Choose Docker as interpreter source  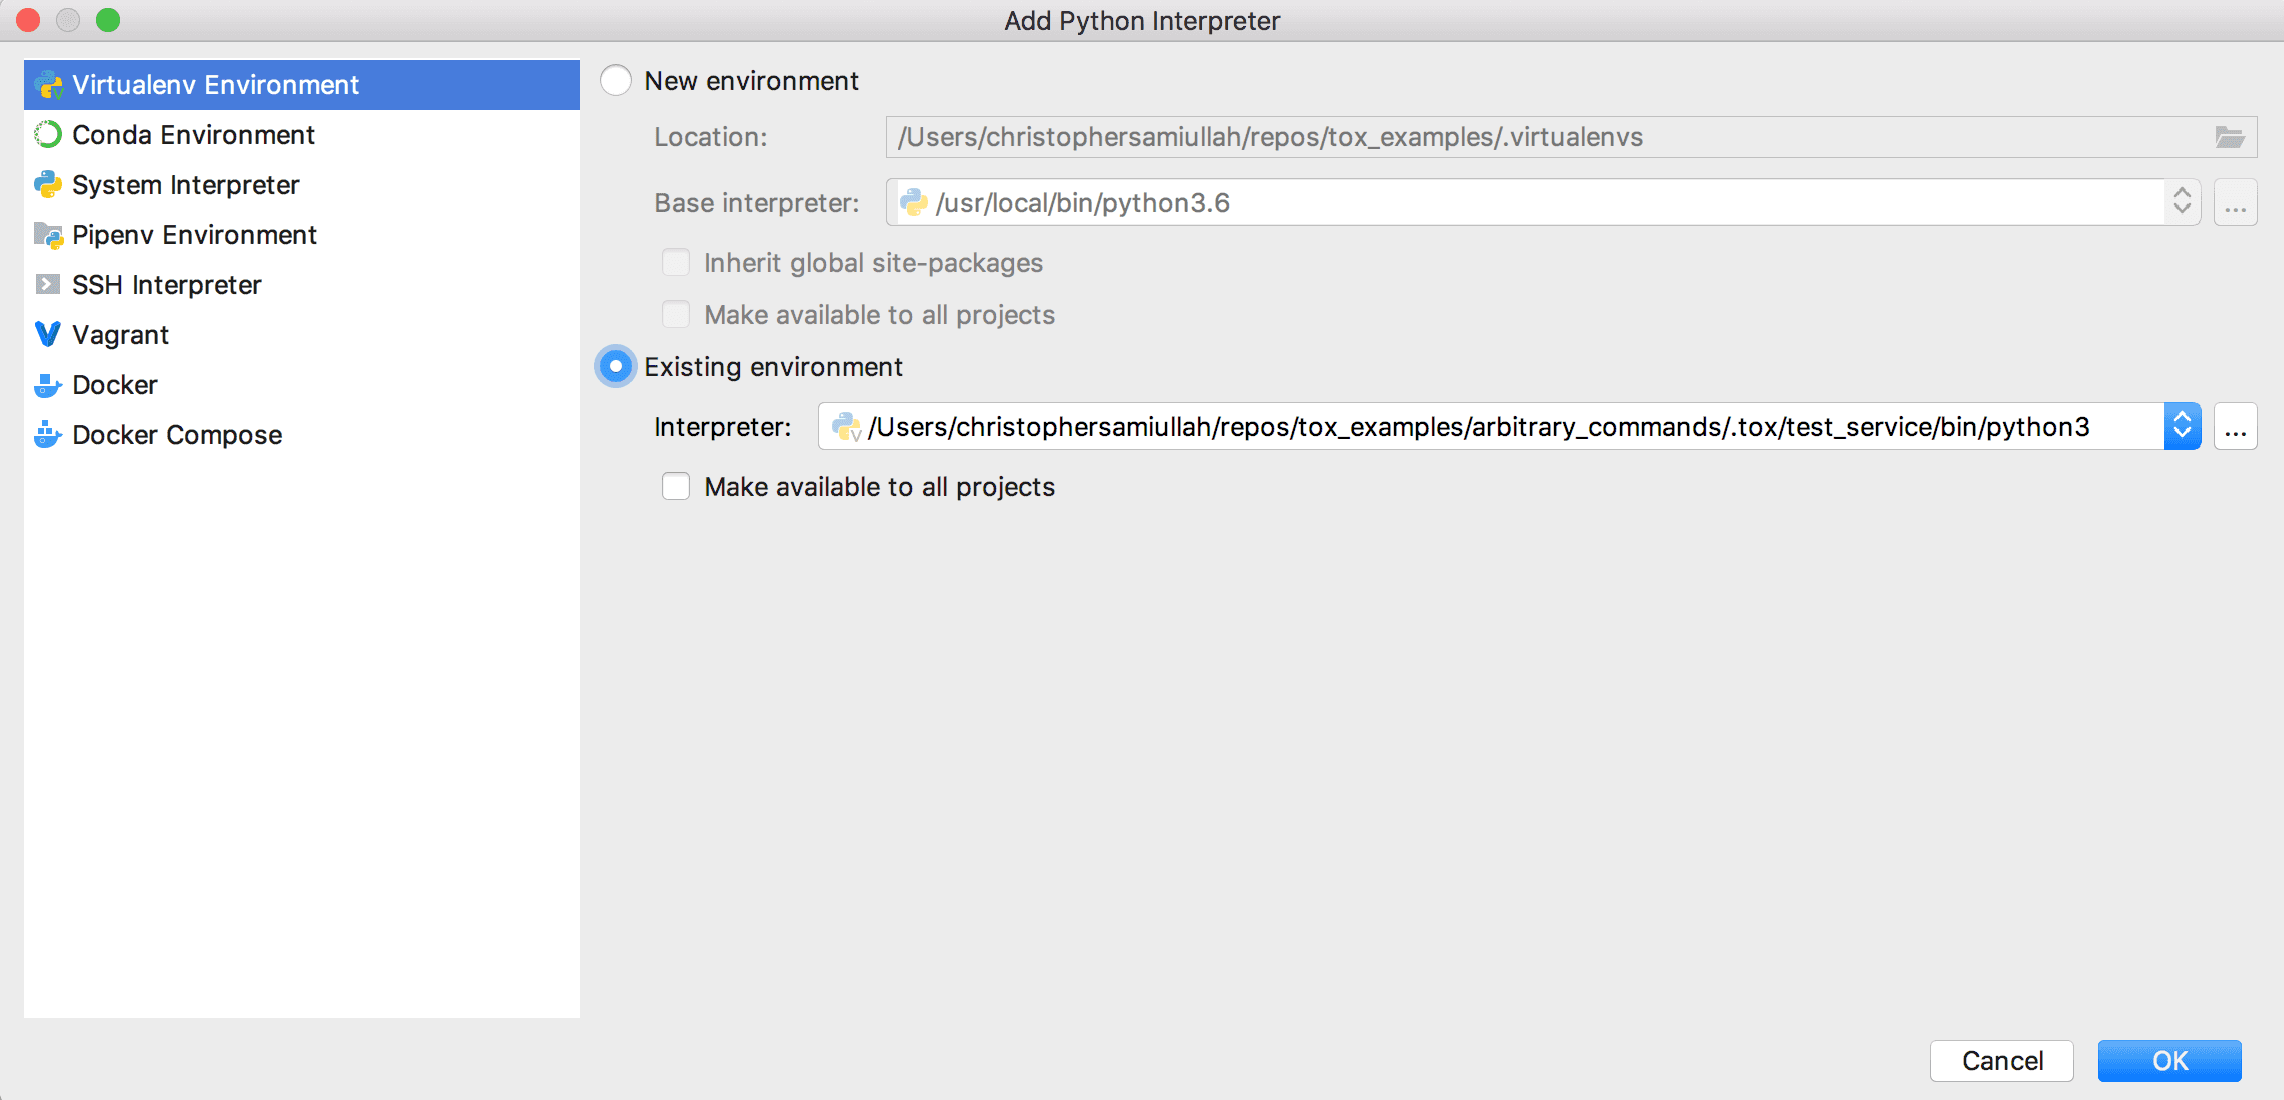tap(114, 384)
